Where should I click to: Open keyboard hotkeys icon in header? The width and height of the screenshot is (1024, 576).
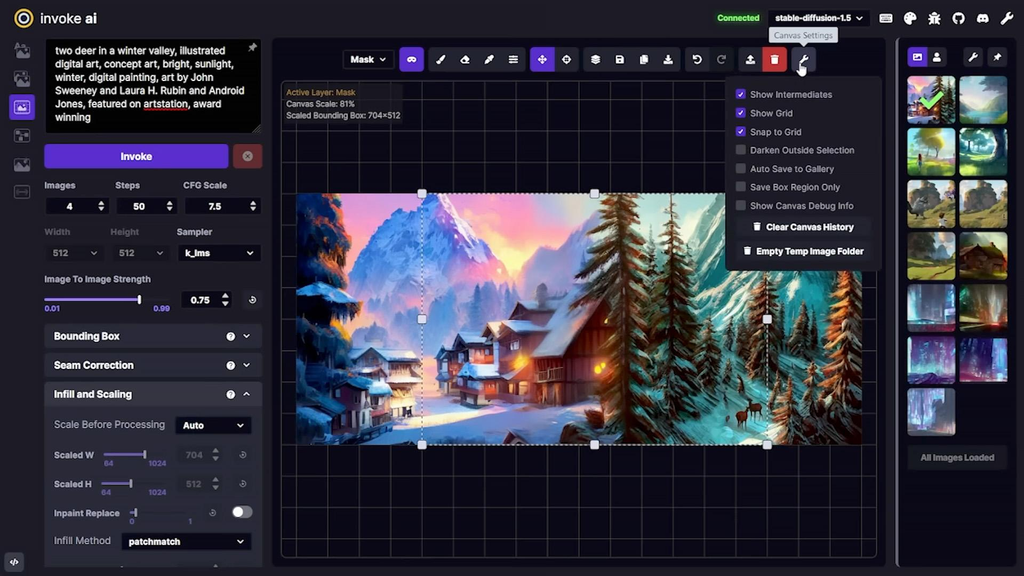coord(886,18)
